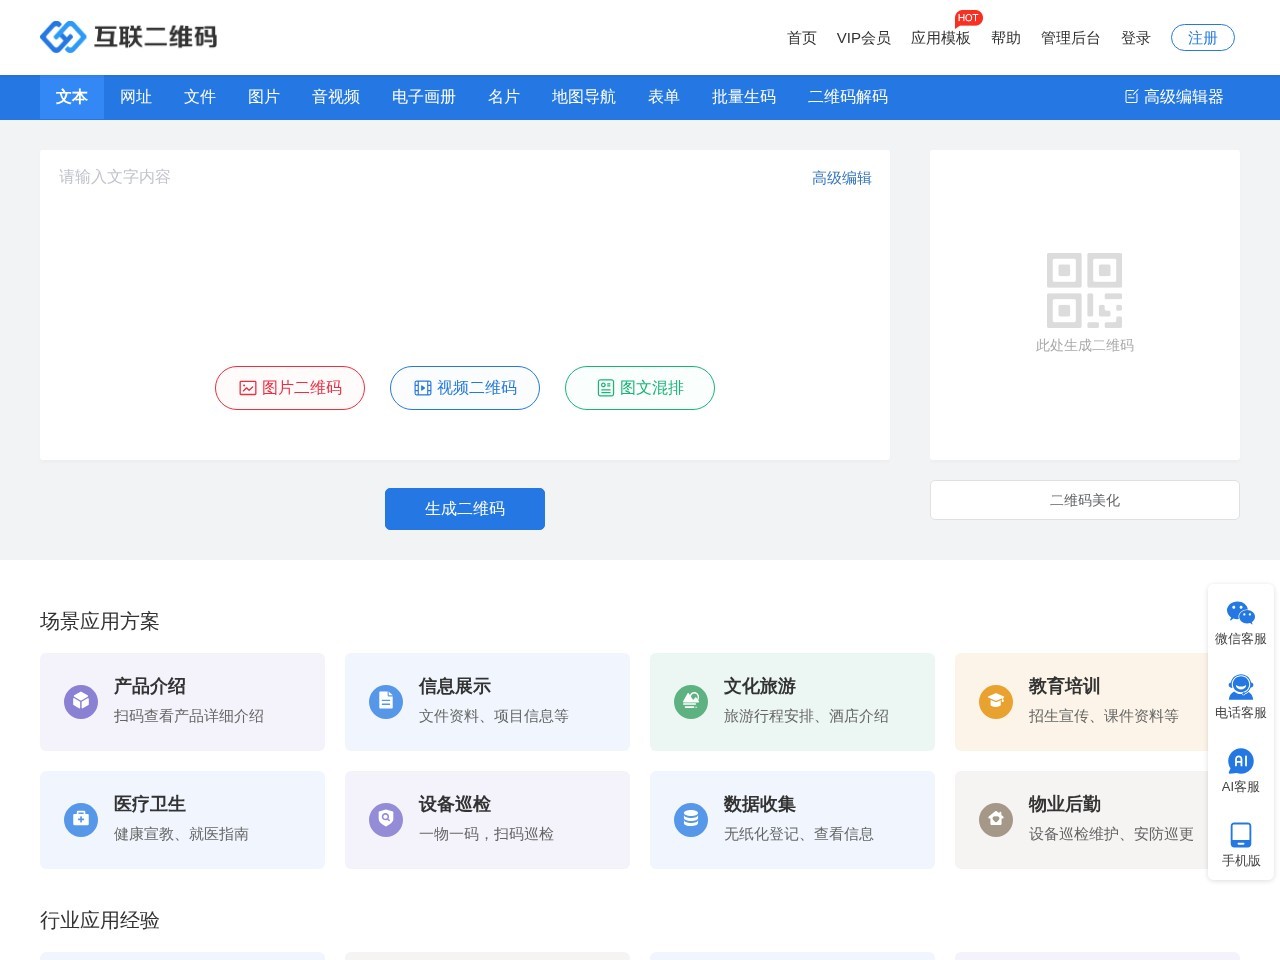Click the video icon in 视频二维码 button
The width and height of the screenshot is (1280, 960).
pos(423,388)
